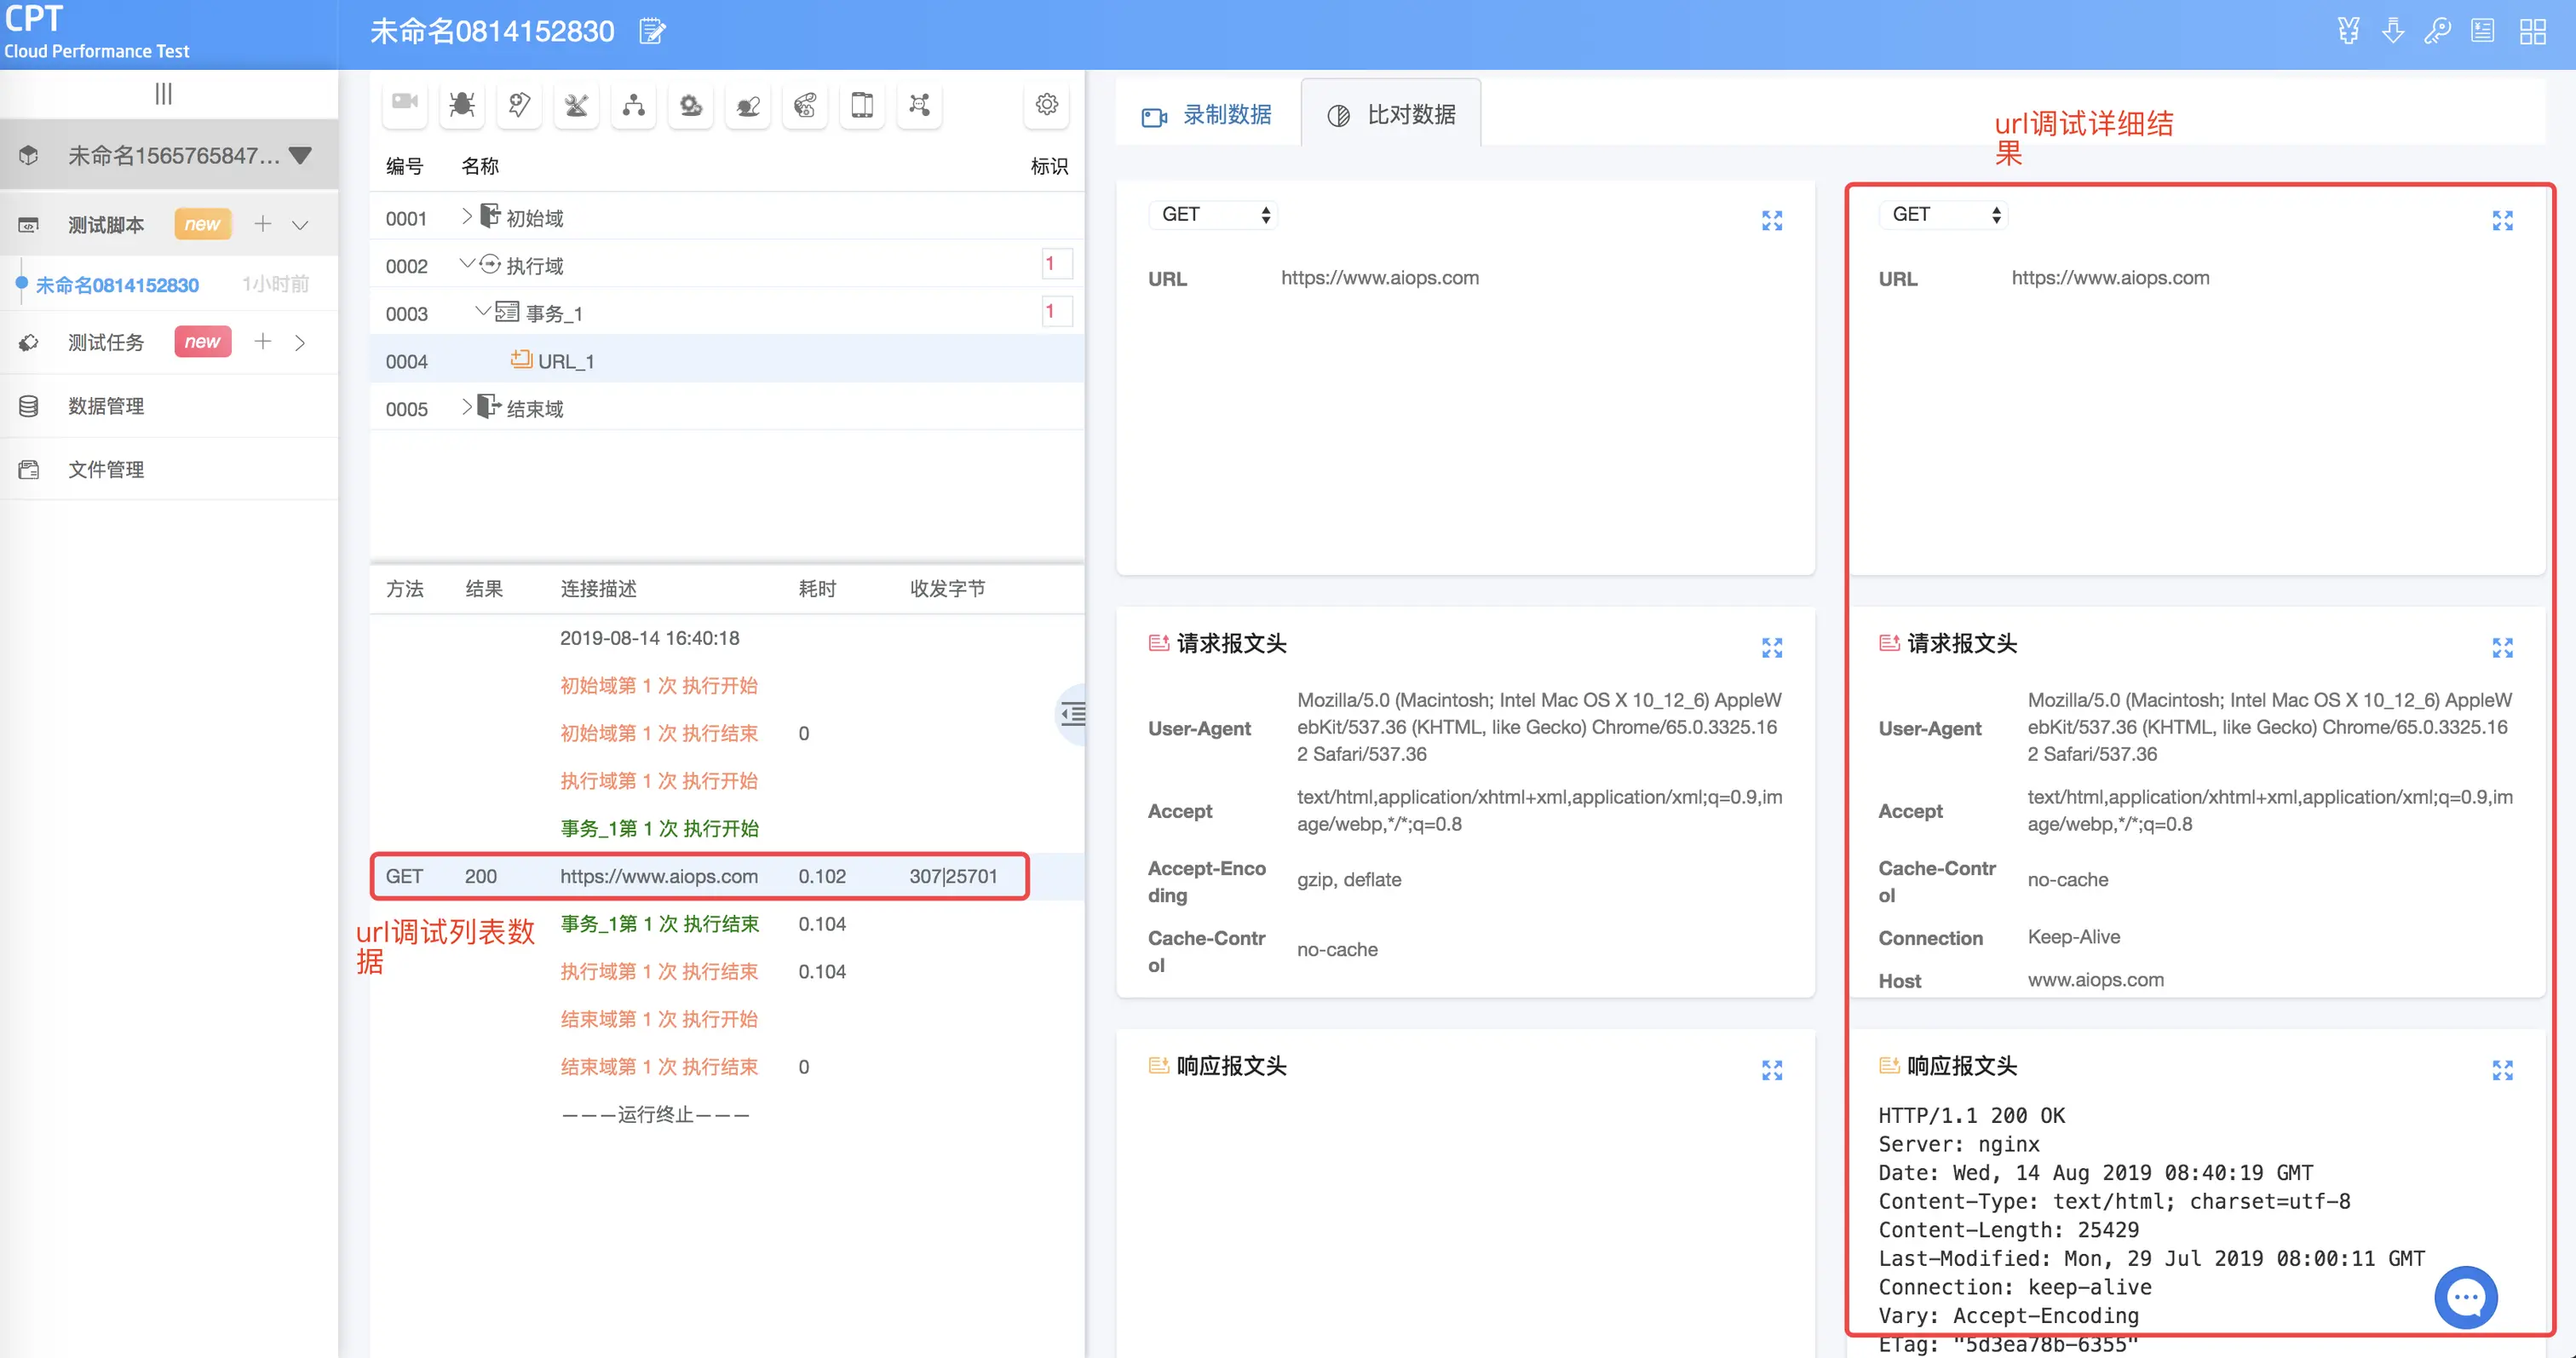Click the wrench and screwdriver tools icon
The image size is (2576, 1358).
pos(576,105)
